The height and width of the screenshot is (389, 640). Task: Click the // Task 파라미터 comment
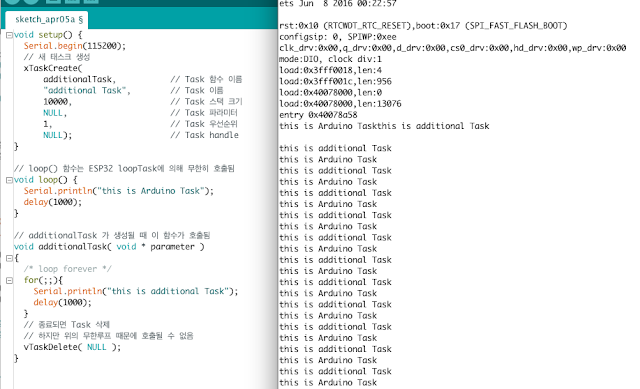click(204, 113)
